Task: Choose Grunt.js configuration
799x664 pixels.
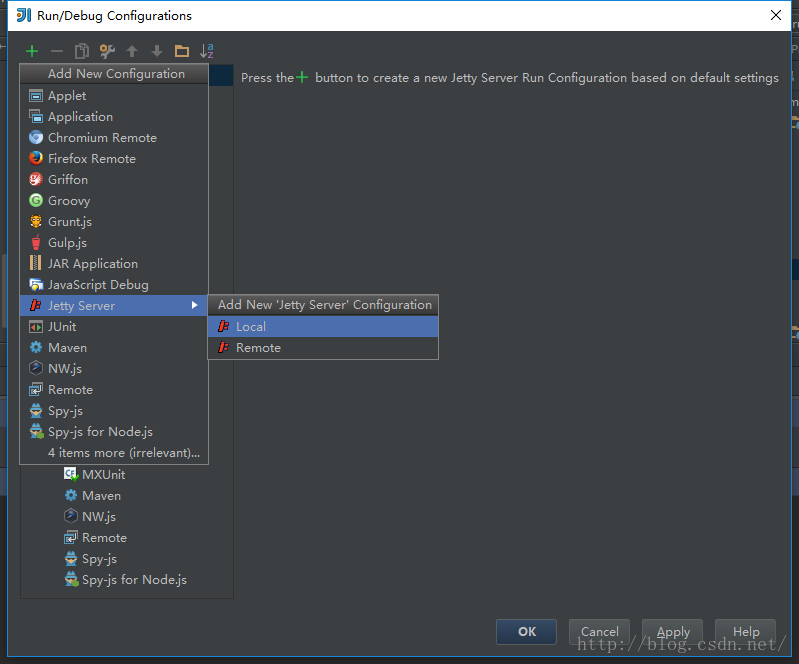Action: point(114,222)
